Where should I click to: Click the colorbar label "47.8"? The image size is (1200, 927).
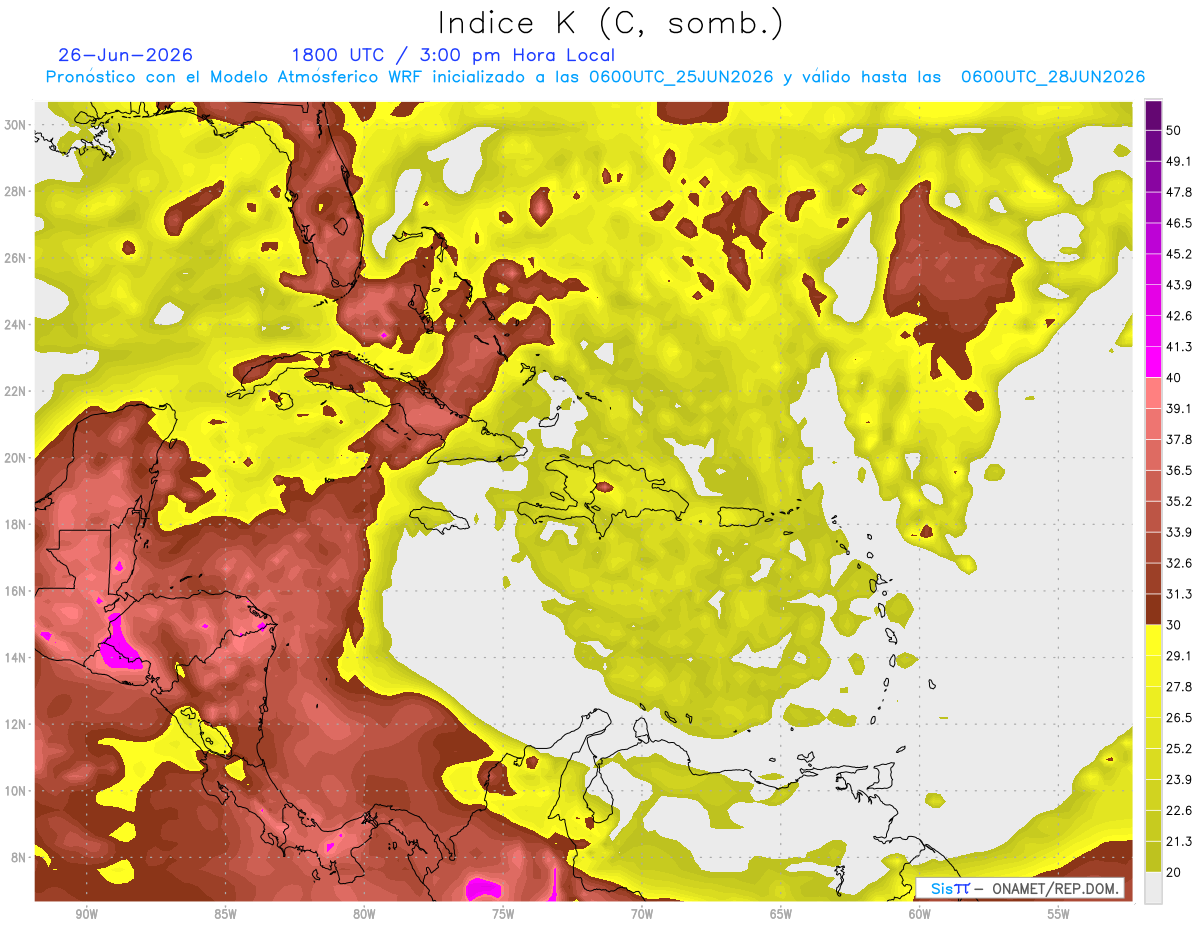pyautogui.click(x=1179, y=192)
